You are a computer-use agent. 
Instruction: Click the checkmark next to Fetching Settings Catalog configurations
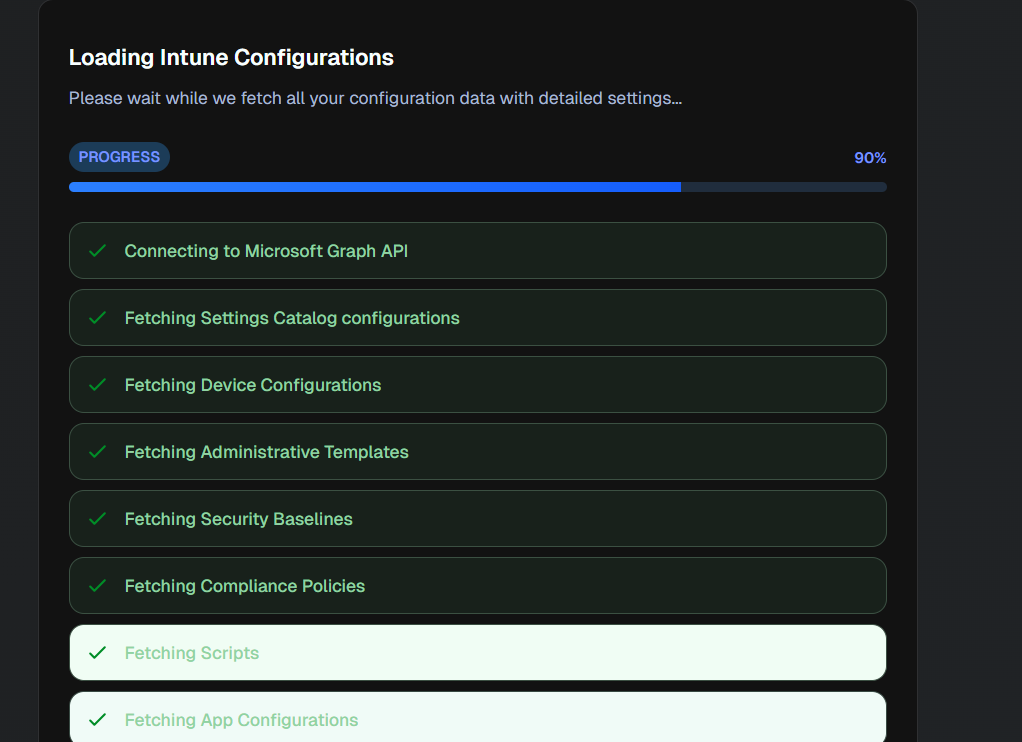(97, 318)
